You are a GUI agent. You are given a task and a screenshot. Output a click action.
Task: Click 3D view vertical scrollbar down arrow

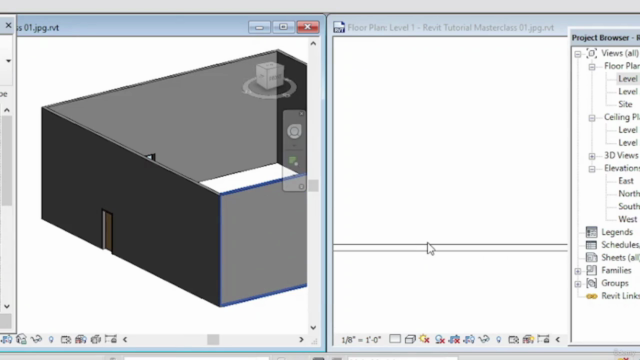point(313,327)
